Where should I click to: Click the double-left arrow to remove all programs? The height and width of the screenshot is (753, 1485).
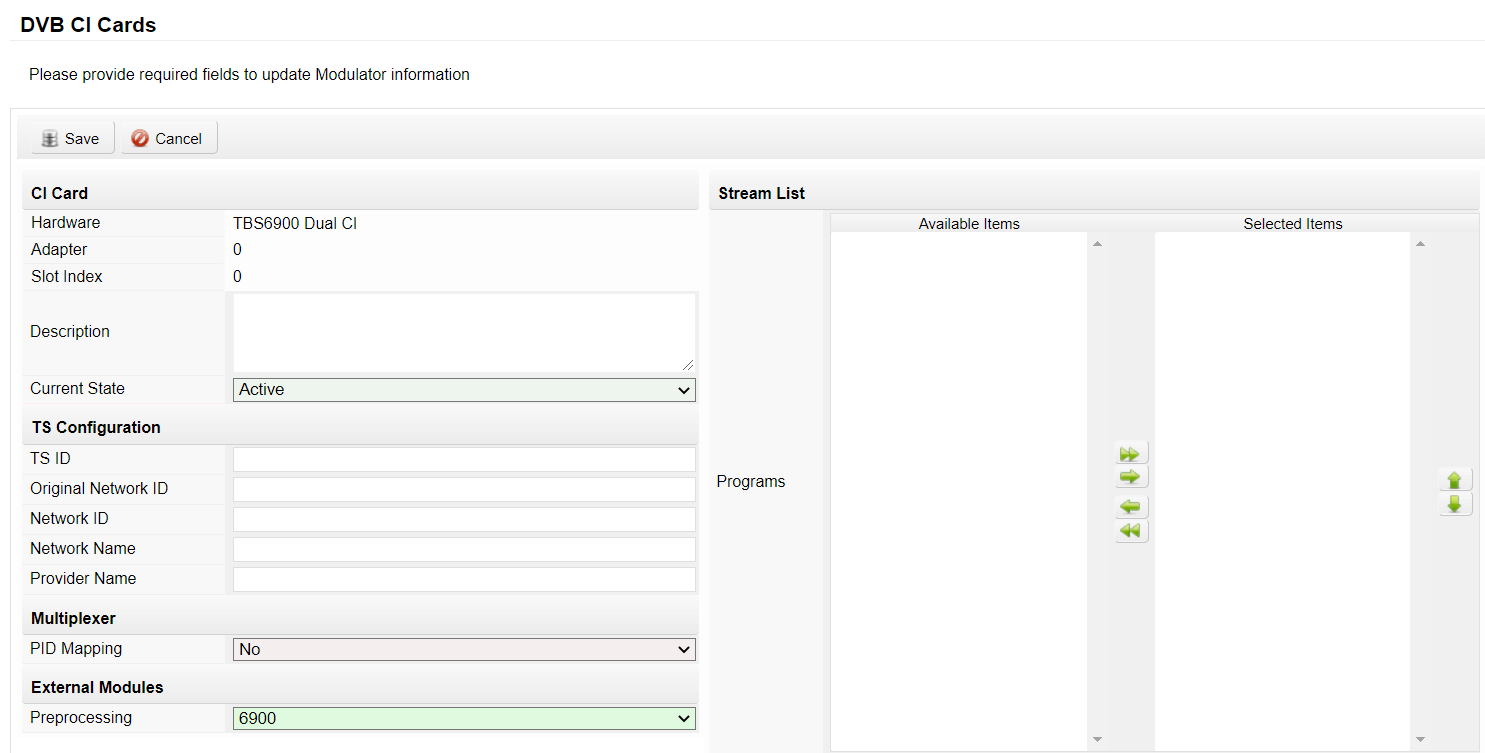tap(1131, 531)
